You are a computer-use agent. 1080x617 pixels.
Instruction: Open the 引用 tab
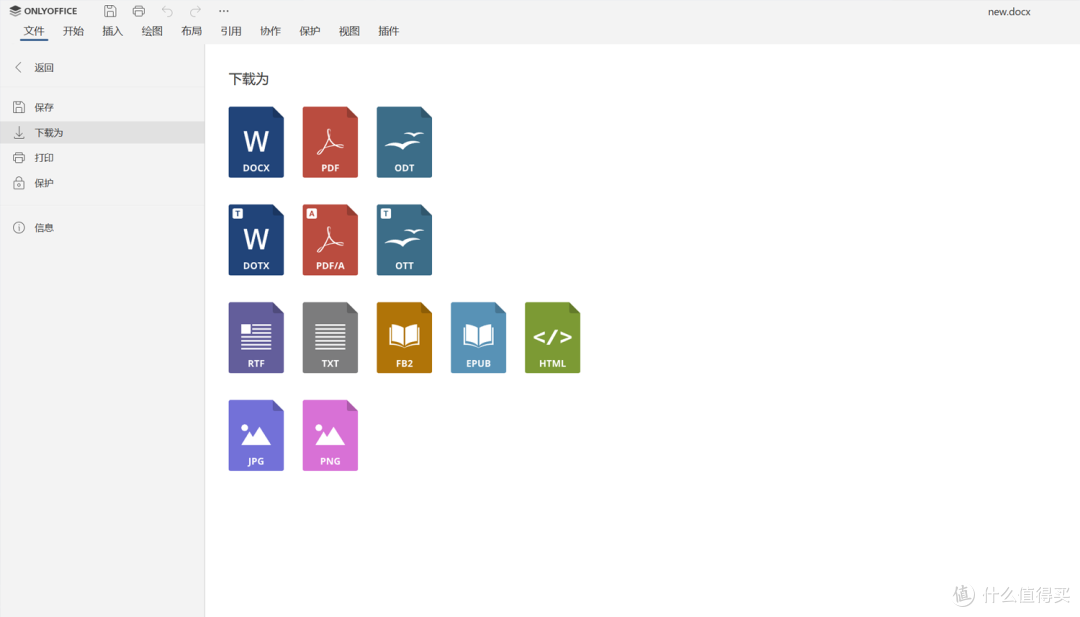coord(231,31)
